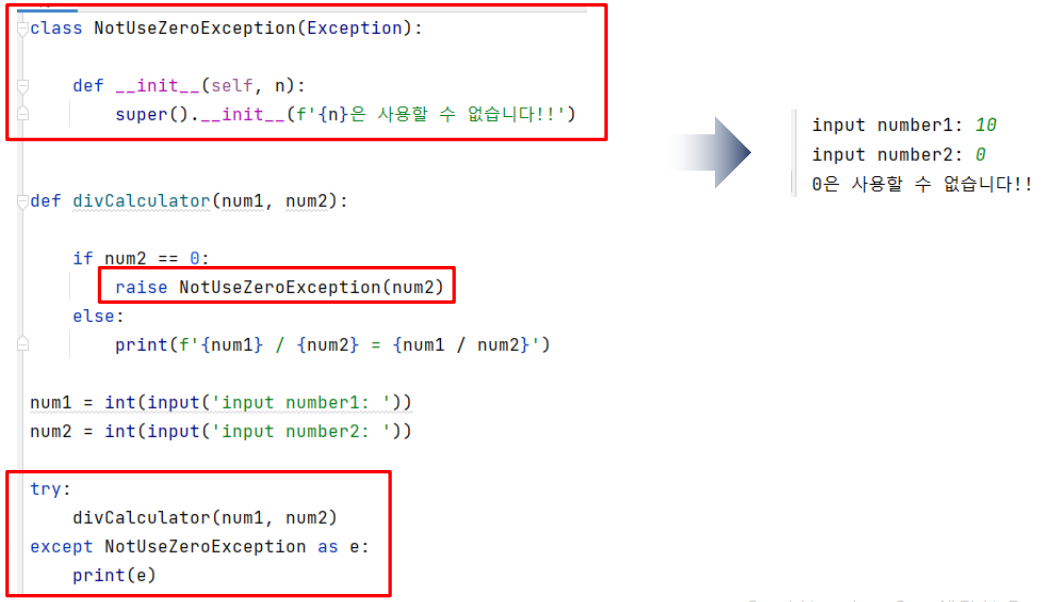Click the num2 = int(input(...)) line
1046x602 pixels.
click(221, 431)
